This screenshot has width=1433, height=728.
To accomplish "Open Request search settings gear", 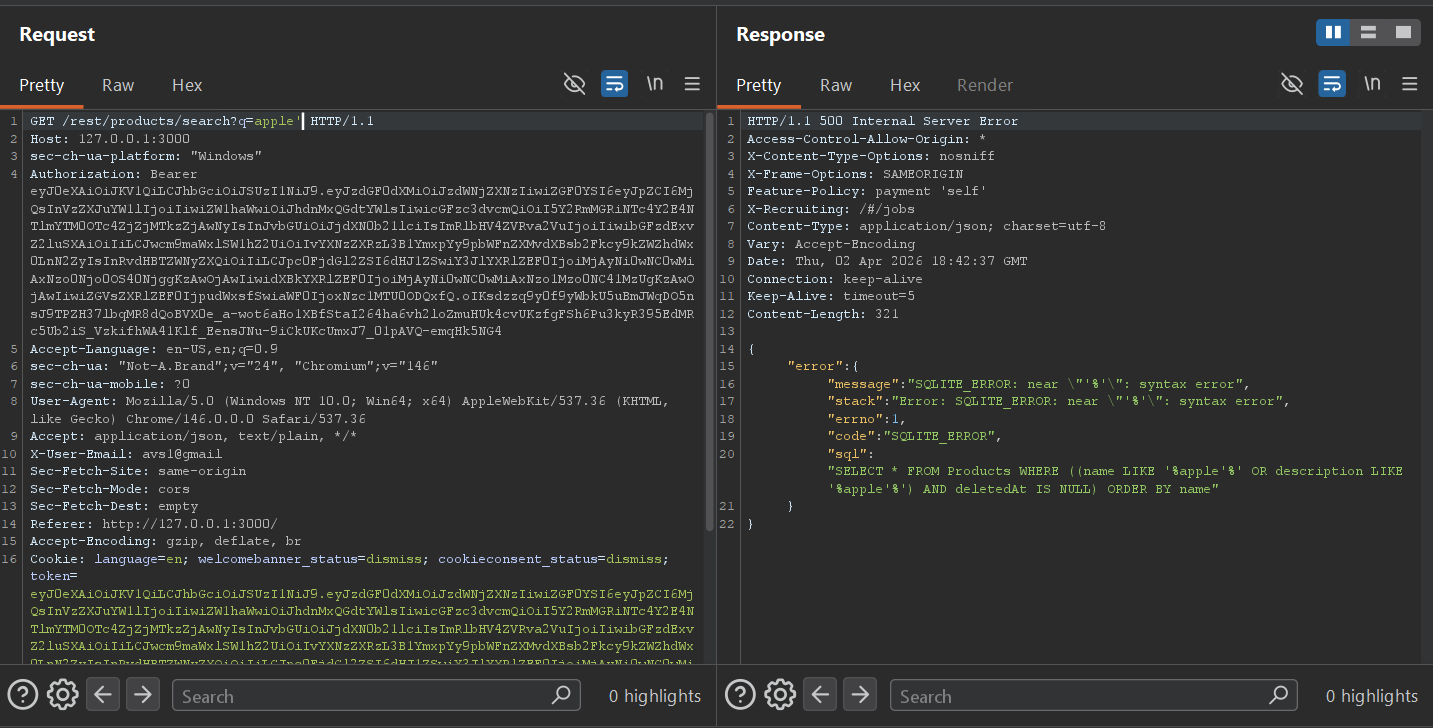I will click(x=62, y=694).
